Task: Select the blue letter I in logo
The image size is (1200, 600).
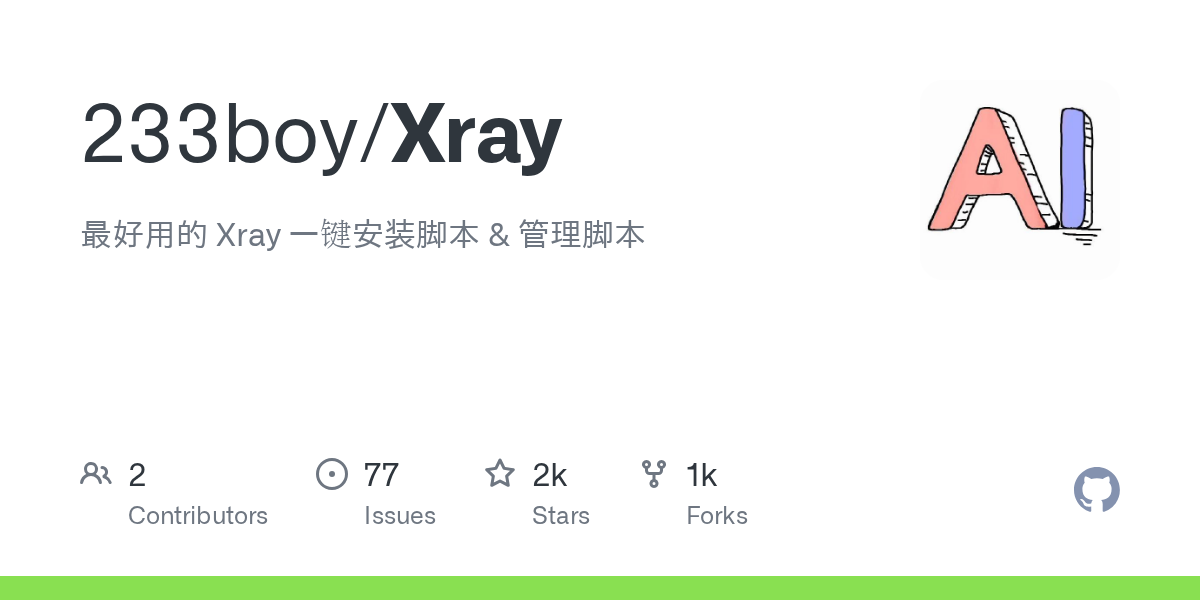Action: (x=1076, y=168)
